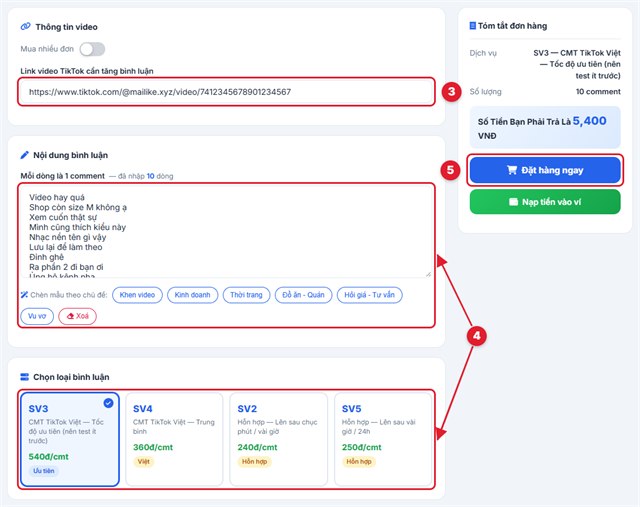Click the TikTok video link input field

227,92
